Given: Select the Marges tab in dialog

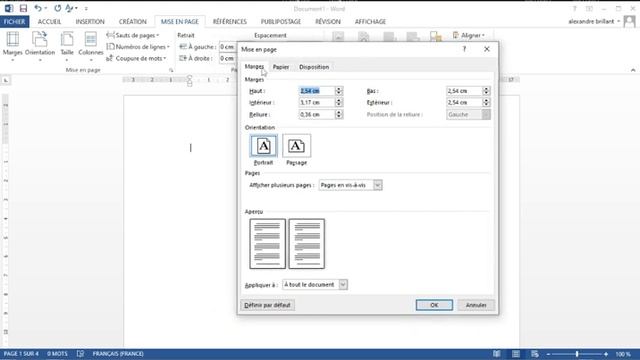Looking at the screenshot, I should [x=254, y=67].
